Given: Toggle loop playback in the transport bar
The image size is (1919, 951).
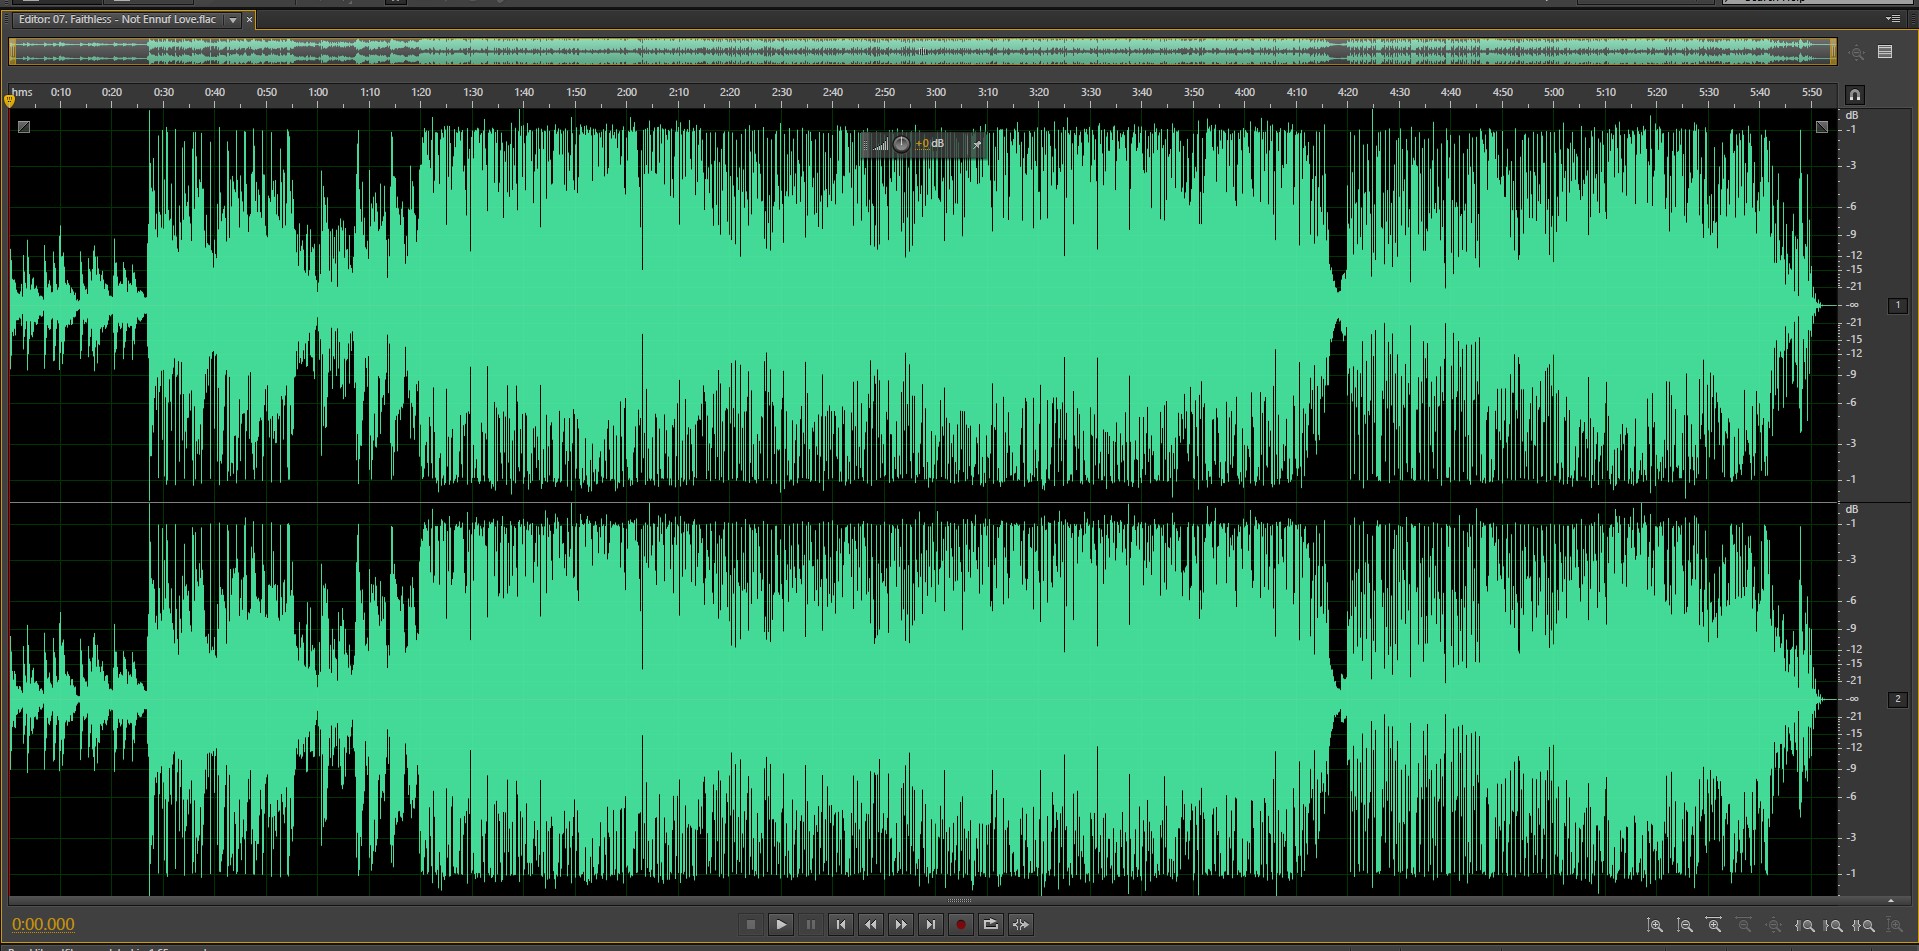Looking at the screenshot, I should 990,925.
